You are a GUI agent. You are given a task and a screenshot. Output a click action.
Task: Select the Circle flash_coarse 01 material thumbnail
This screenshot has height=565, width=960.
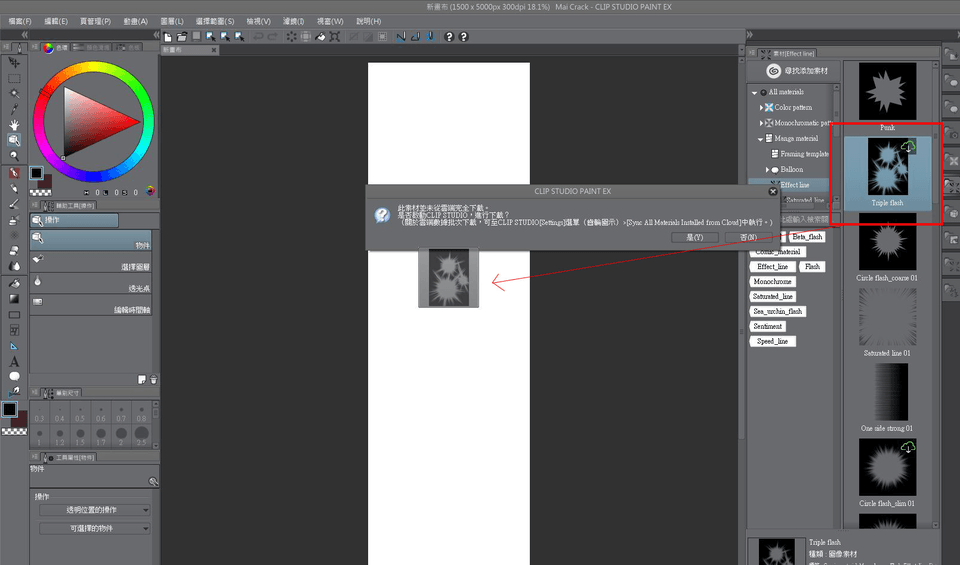(887, 247)
